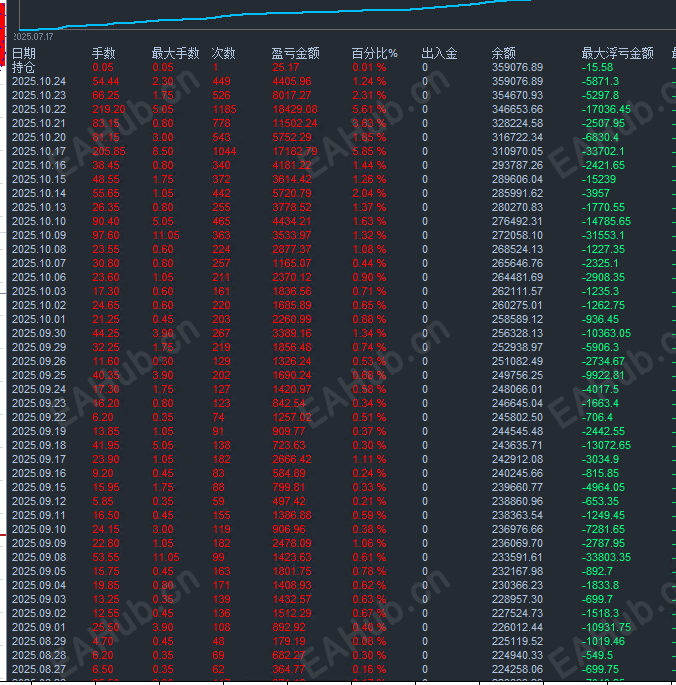This screenshot has height=685, width=676.
Task: Select date 2025.10.24 row
Action: [39, 82]
